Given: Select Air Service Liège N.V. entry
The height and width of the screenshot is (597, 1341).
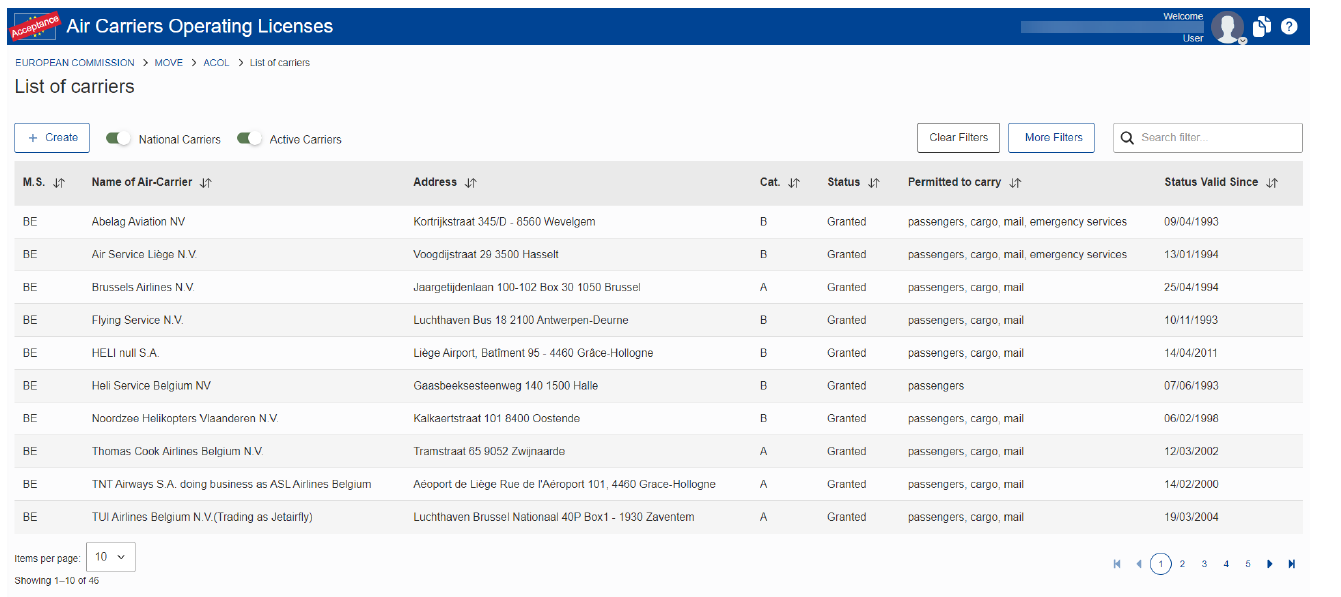Looking at the screenshot, I should [144, 255].
